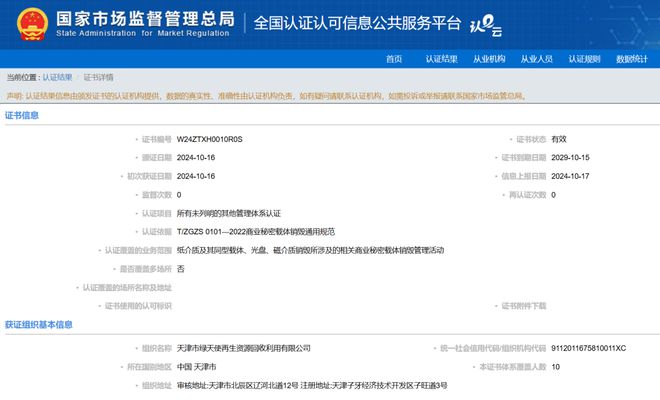660x400 pixels.
Task: Open the 首页 menu item
Action: click(x=394, y=59)
